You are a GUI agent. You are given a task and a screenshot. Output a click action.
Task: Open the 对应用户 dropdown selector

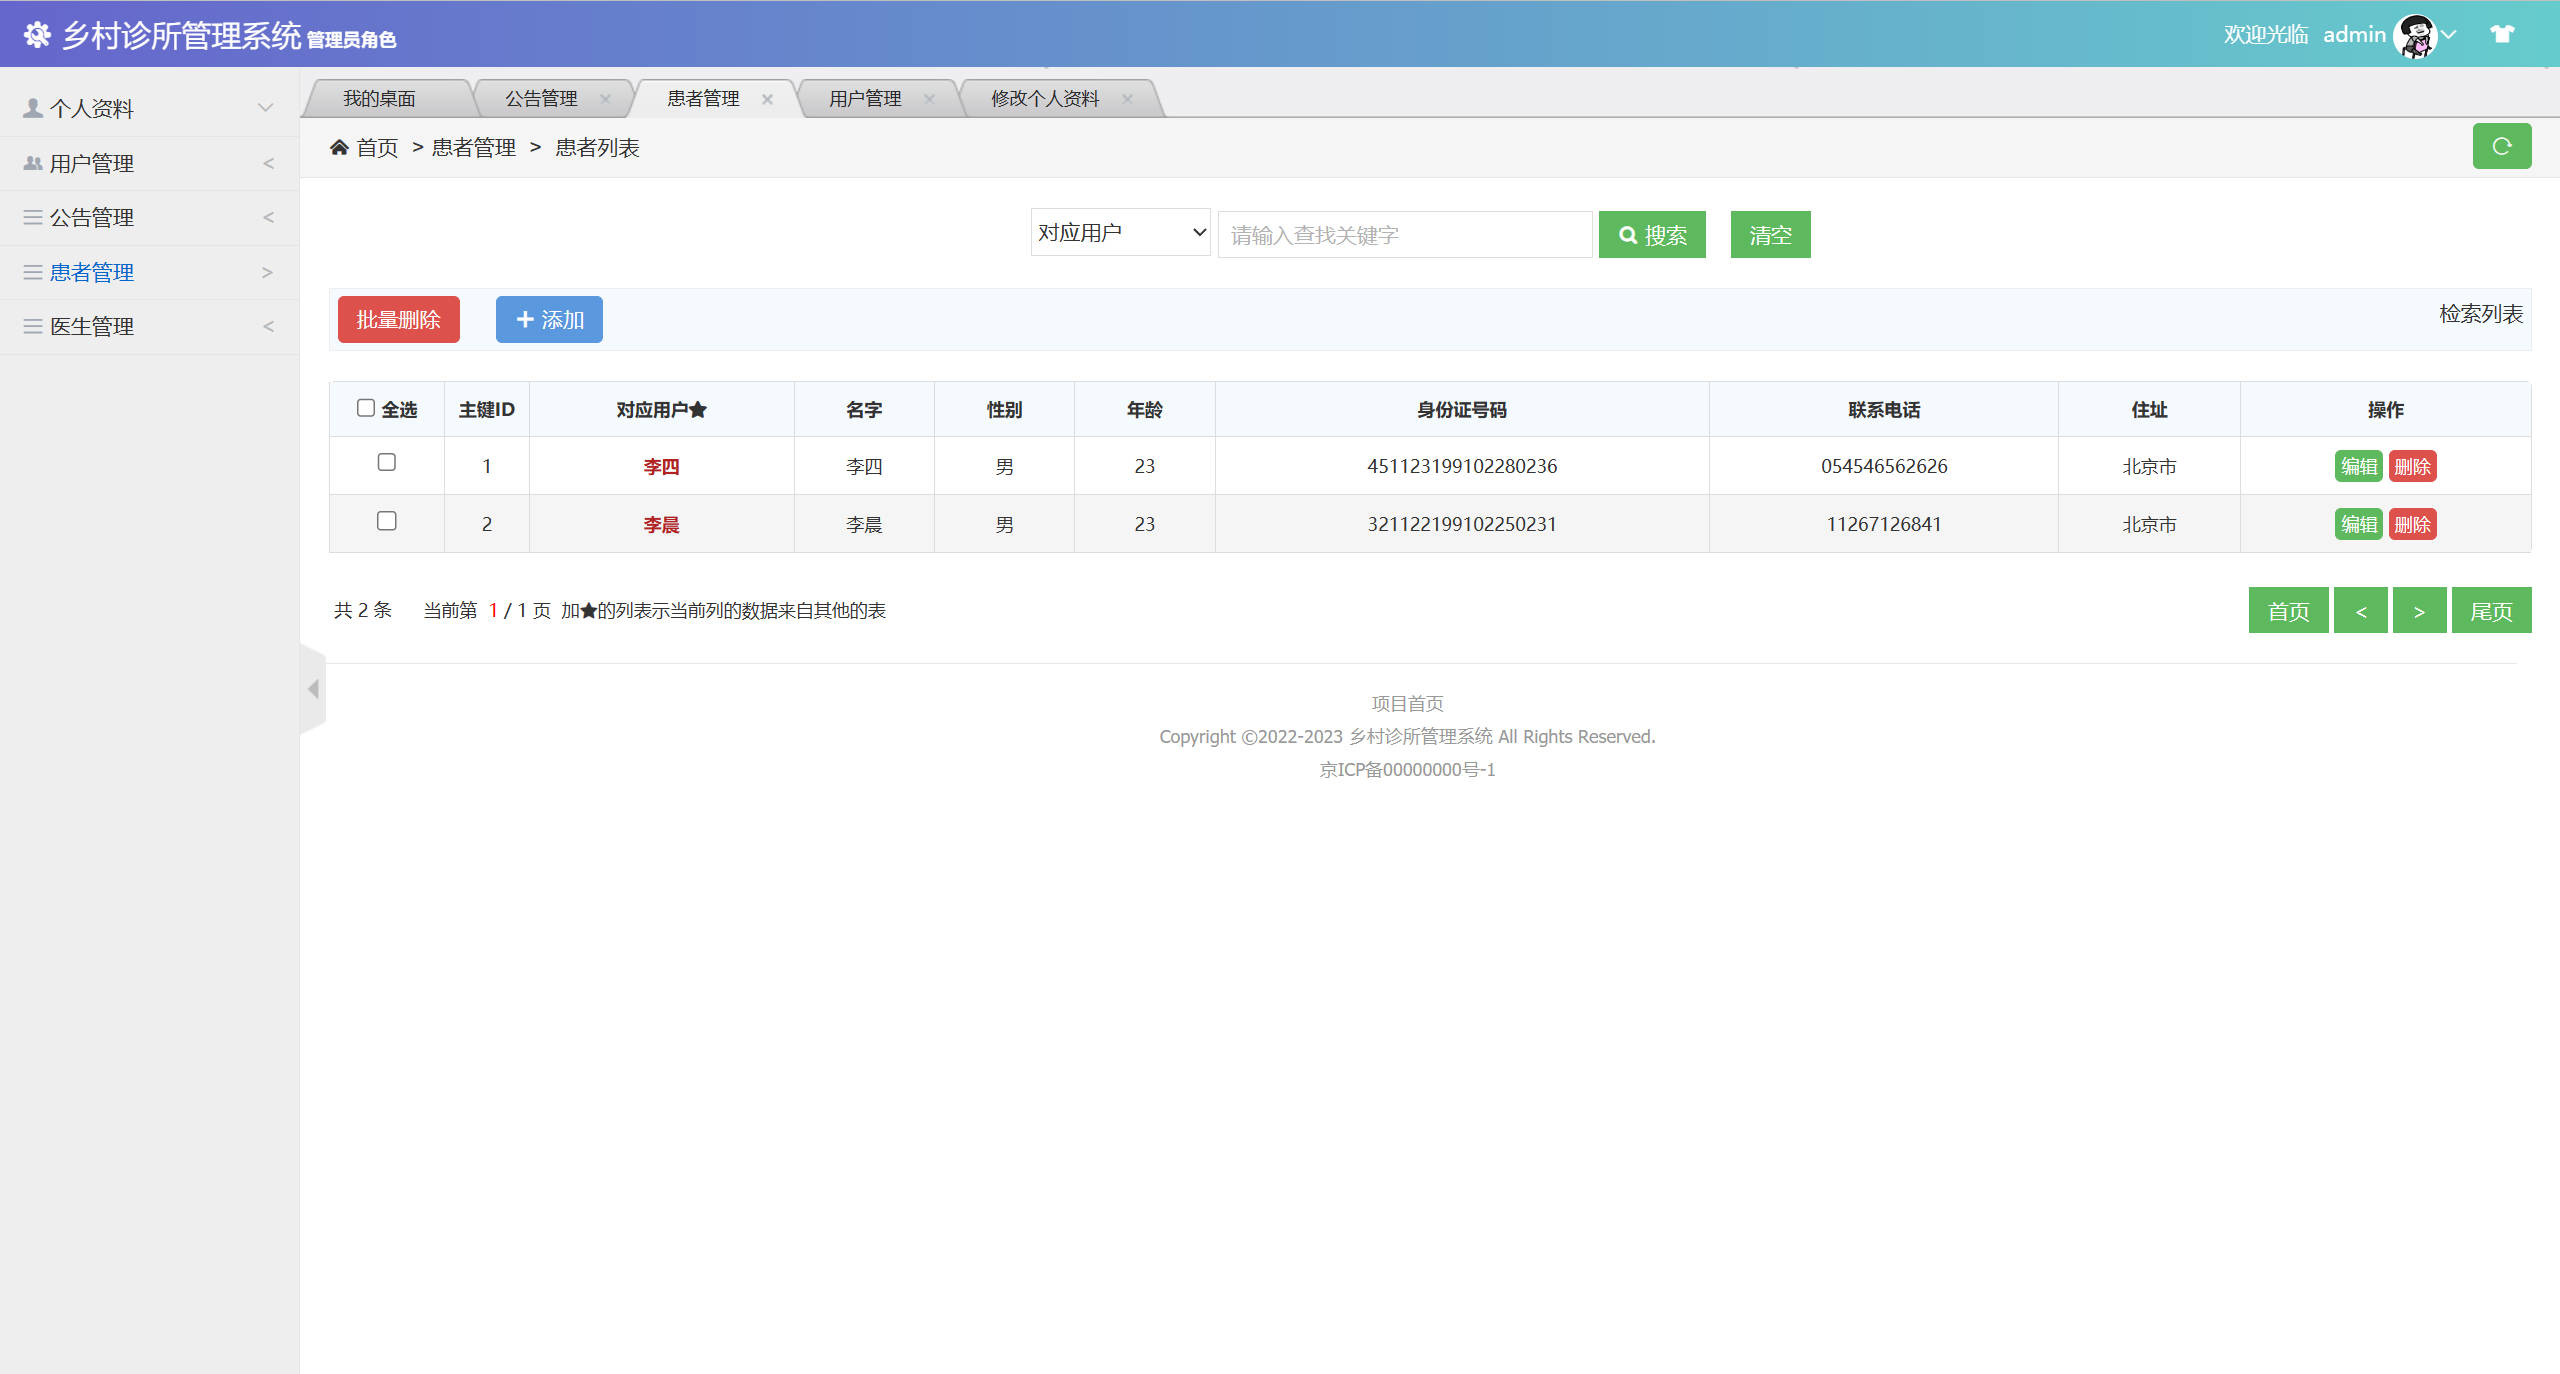click(1119, 232)
